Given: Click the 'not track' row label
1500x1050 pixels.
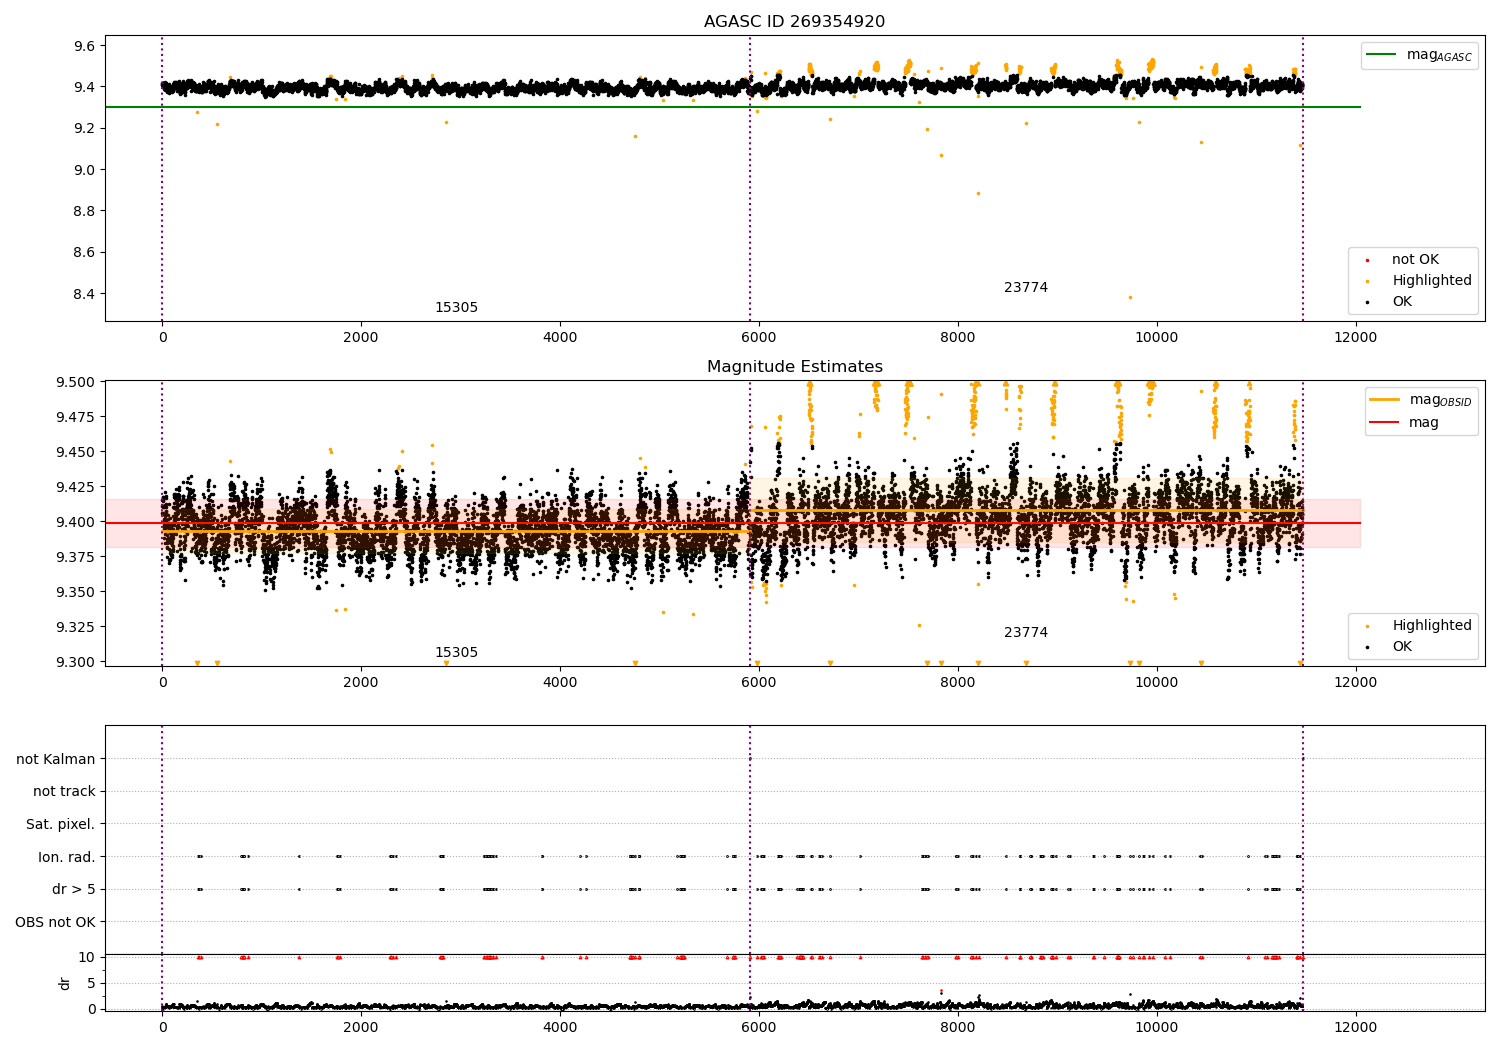Looking at the screenshot, I should 64,792.
